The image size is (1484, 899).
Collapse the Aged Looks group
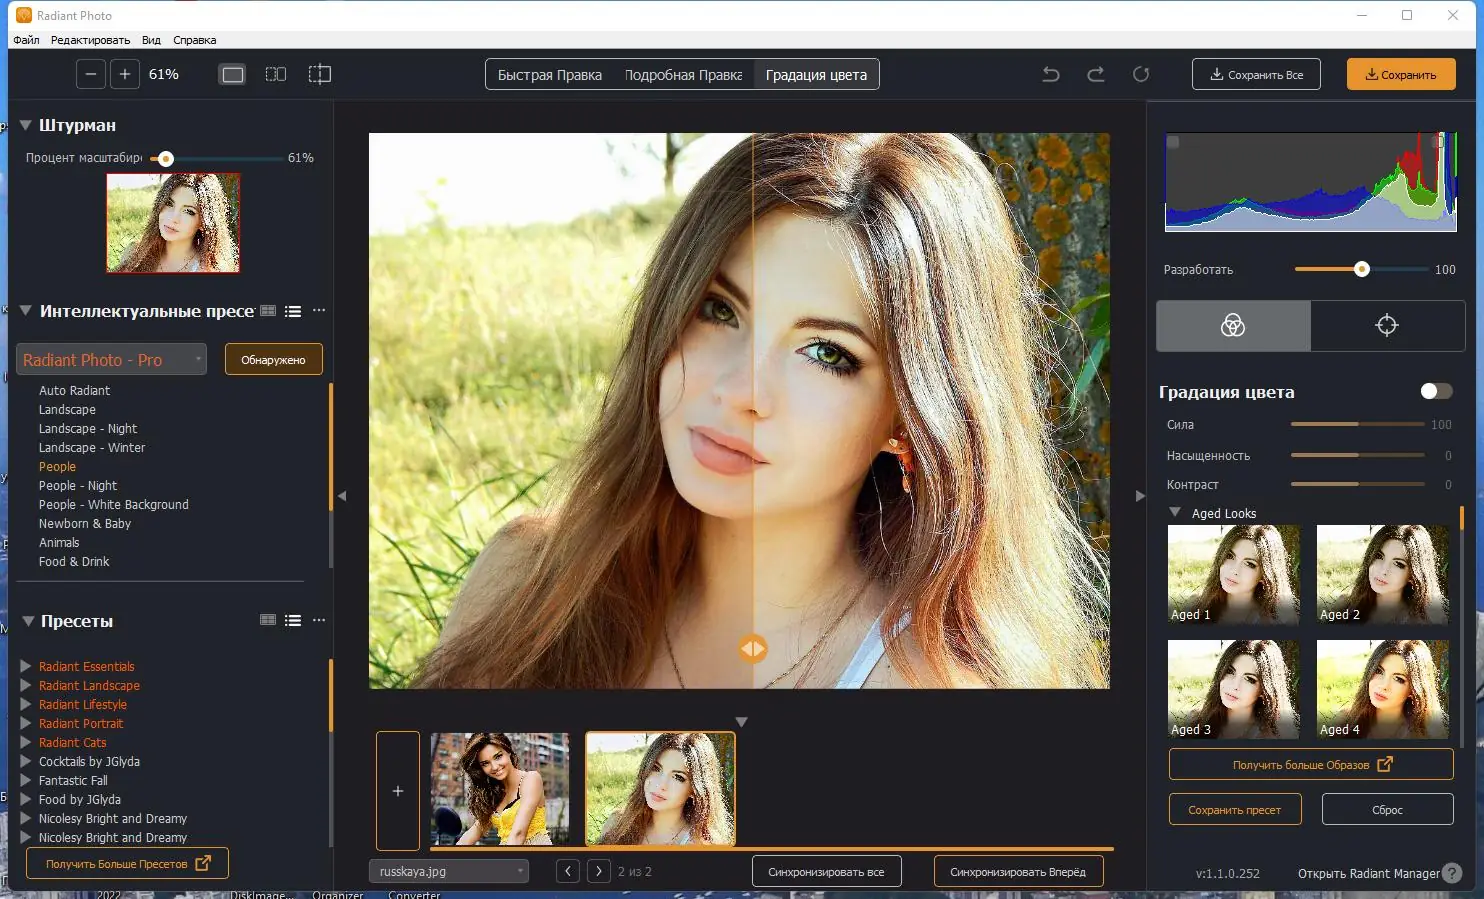(1175, 512)
